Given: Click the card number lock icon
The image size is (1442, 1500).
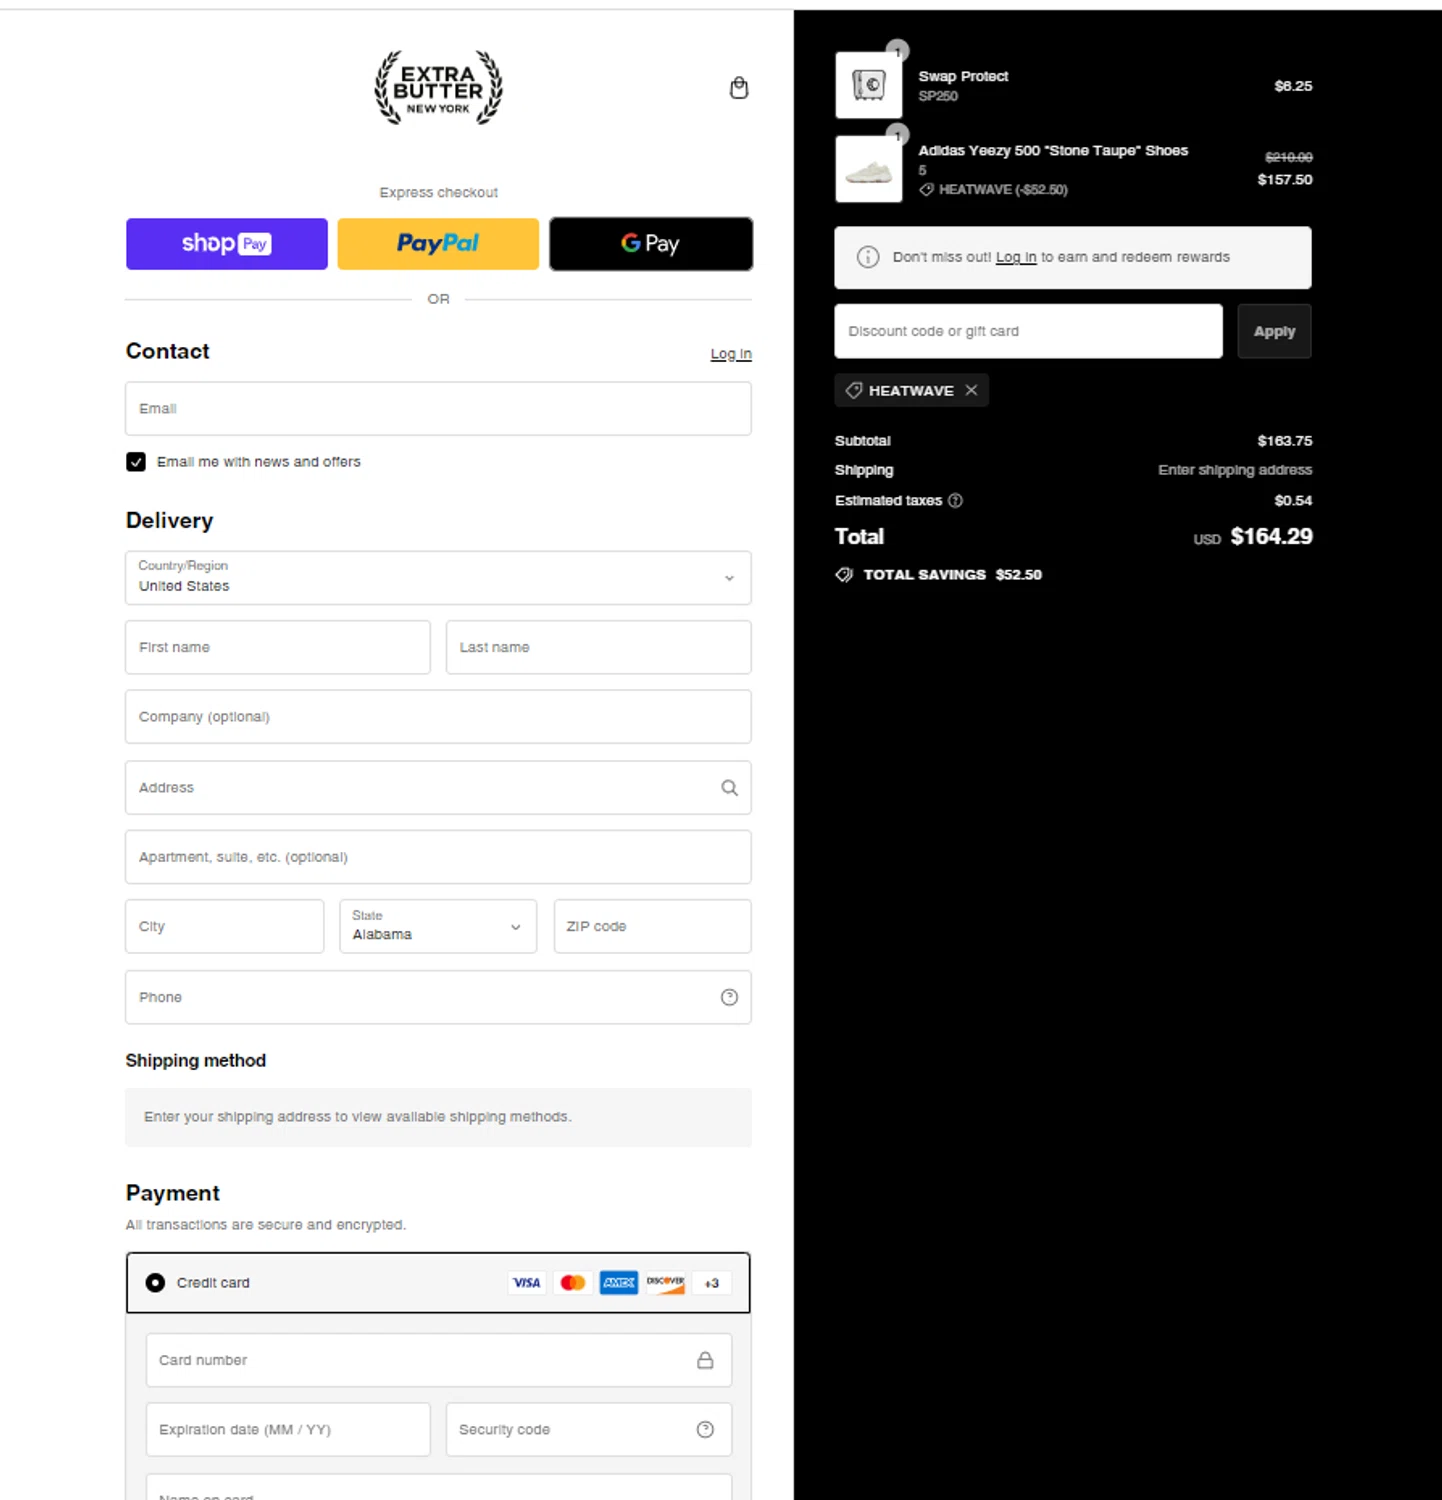Looking at the screenshot, I should click(705, 1360).
